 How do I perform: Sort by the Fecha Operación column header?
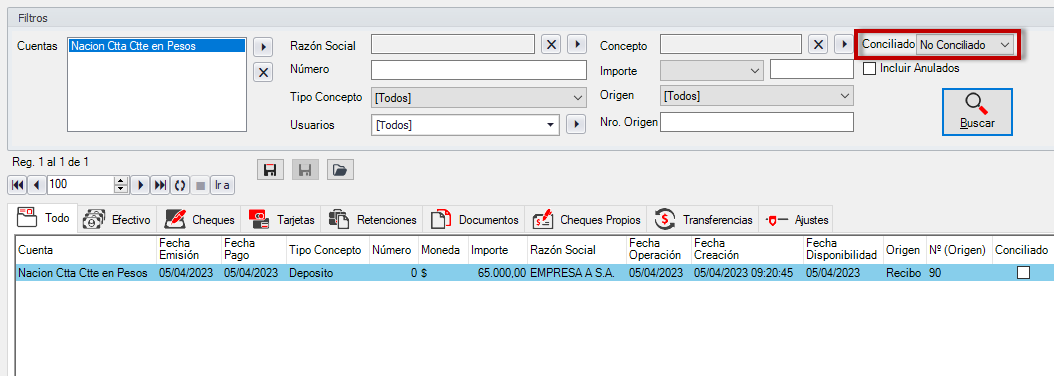(659, 250)
